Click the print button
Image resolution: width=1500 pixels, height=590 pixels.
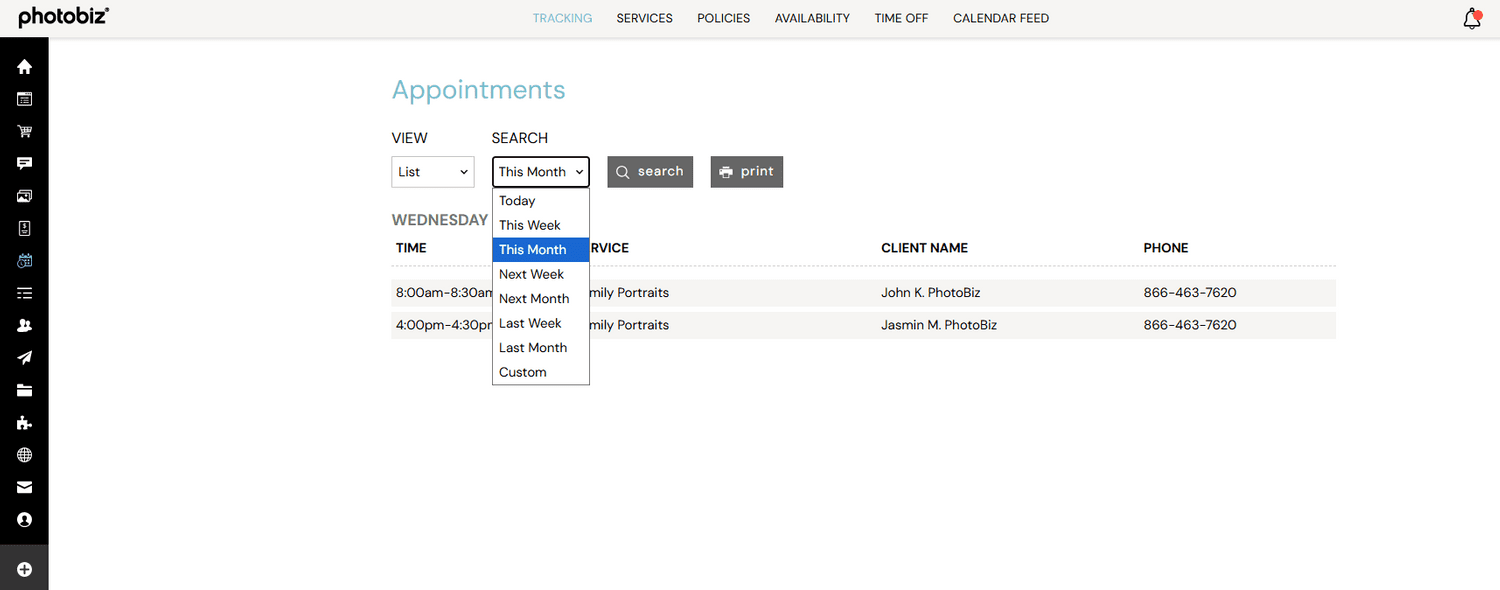(x=747, y=172)
